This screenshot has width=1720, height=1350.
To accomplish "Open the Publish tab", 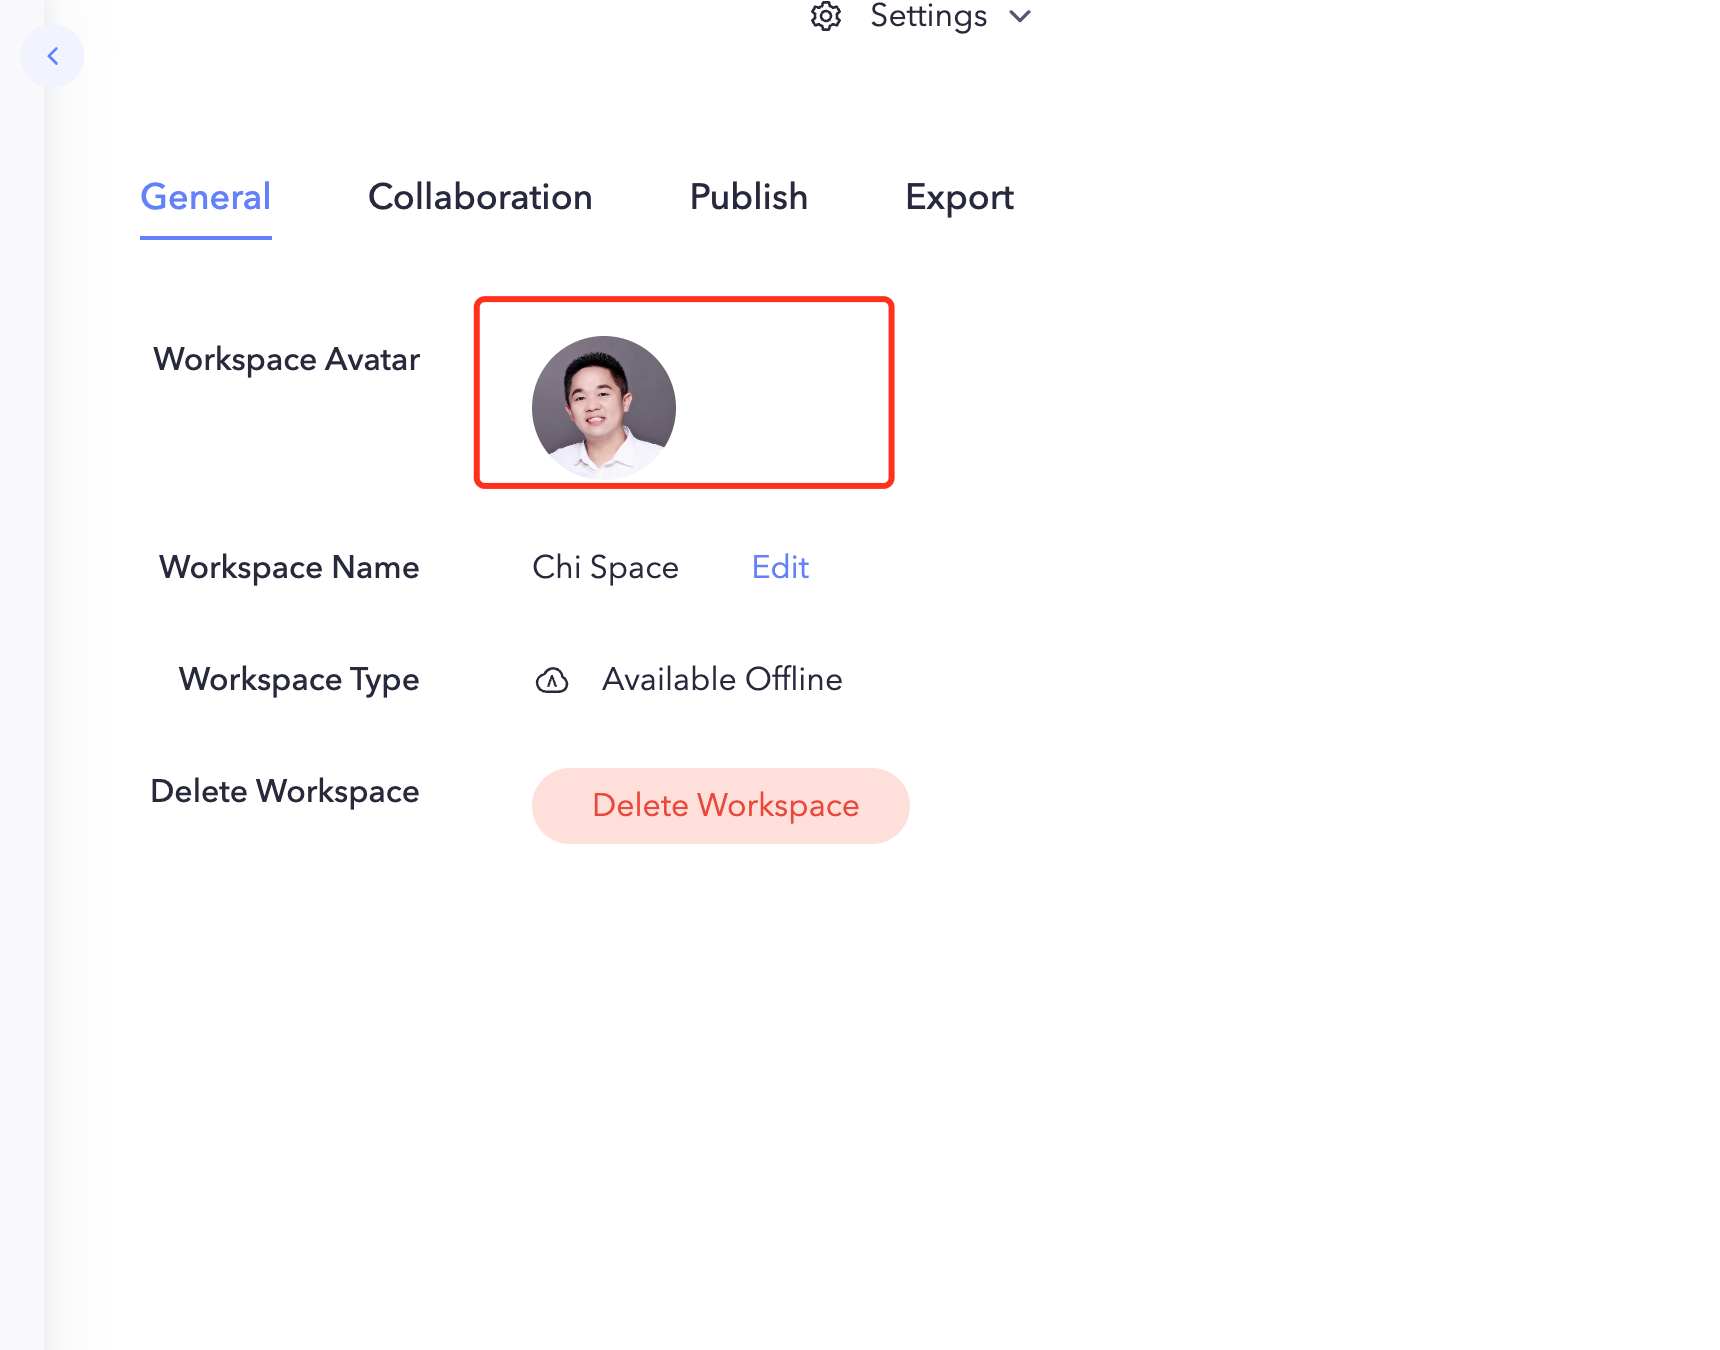I will pyautogui.click(x=748, y=197).
